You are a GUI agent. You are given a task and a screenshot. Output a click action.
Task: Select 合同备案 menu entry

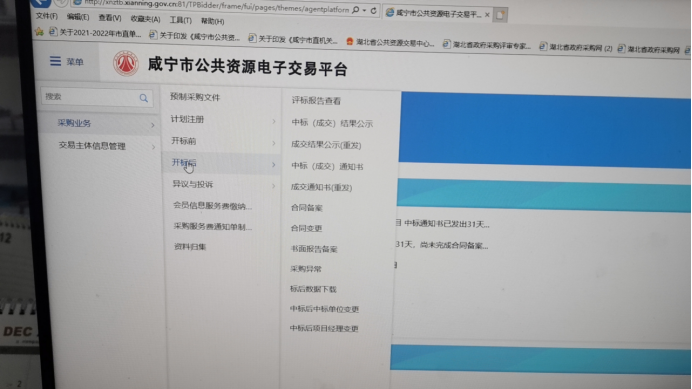coord(306,208)
